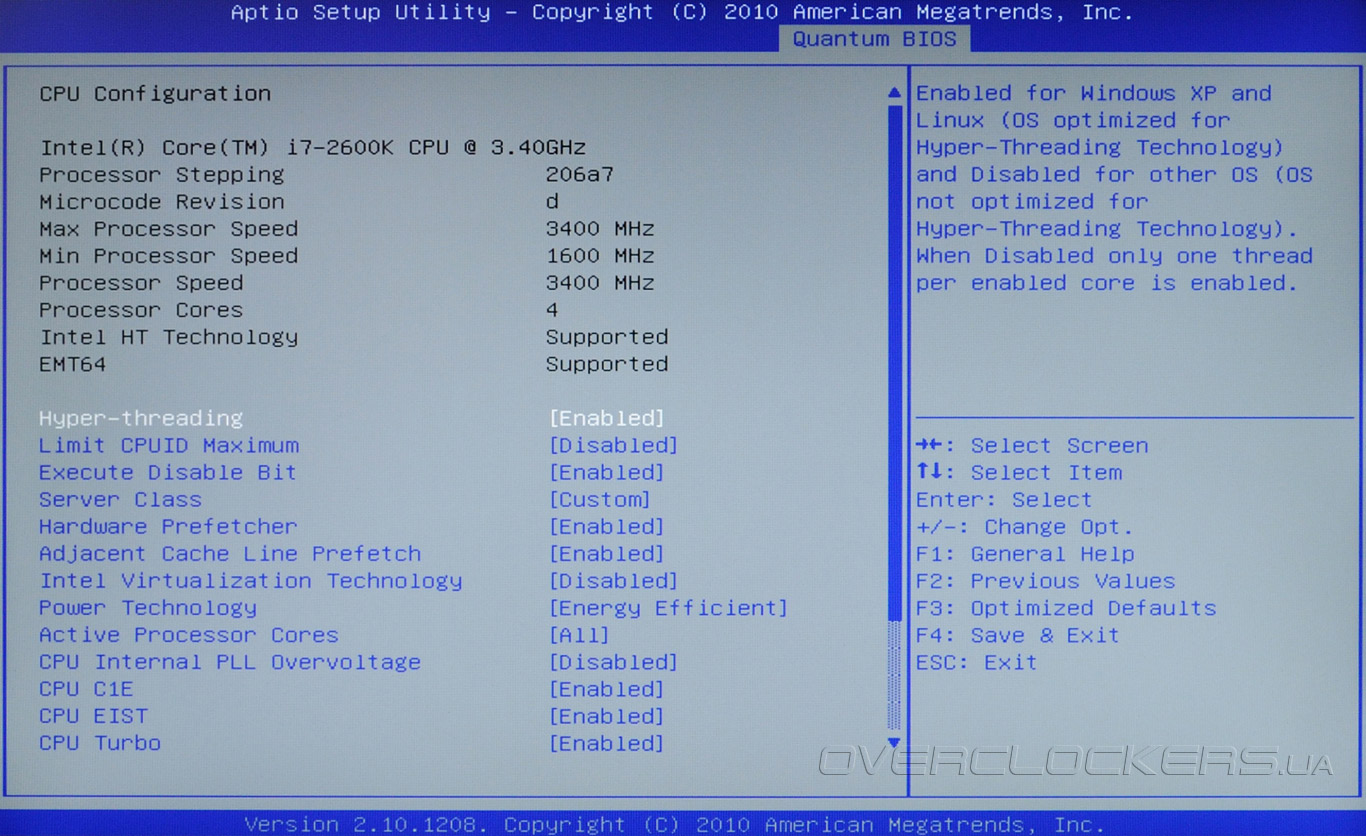Click the Processor Stepping label
This screenshot has height=836, width=1366.
(x=162, y=174)
